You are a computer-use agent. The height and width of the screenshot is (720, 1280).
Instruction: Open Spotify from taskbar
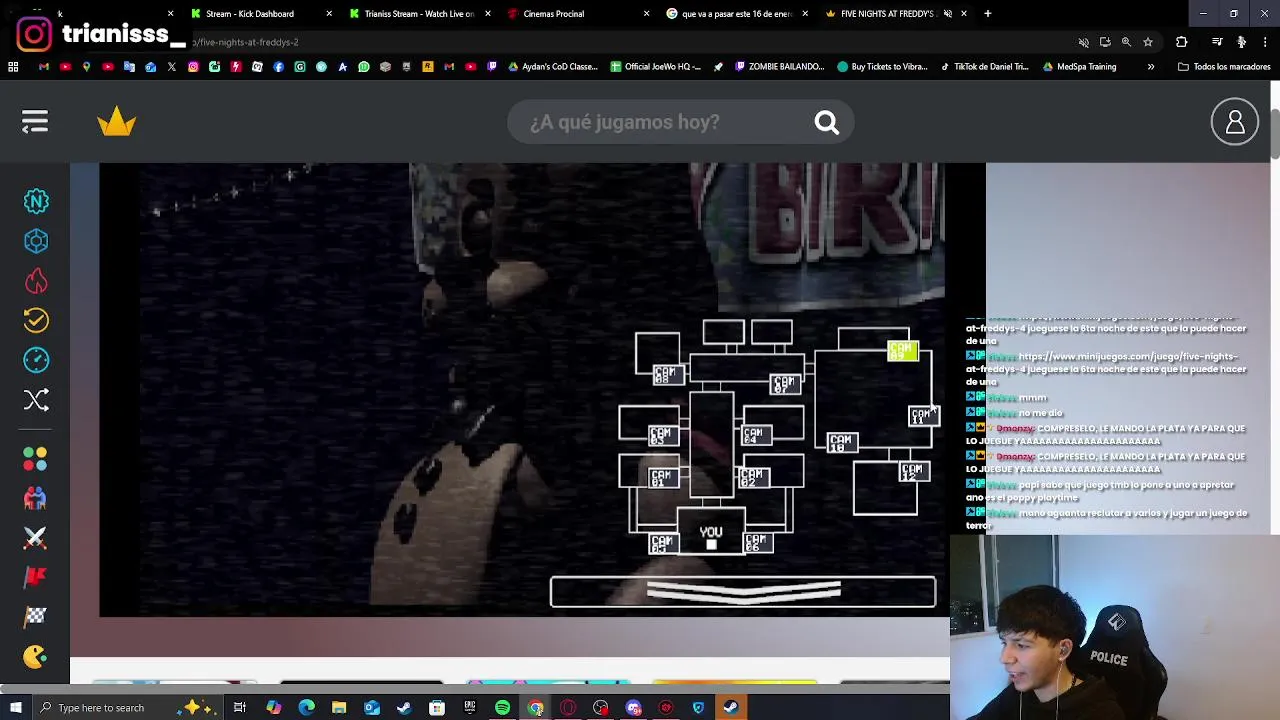(502, 708)
